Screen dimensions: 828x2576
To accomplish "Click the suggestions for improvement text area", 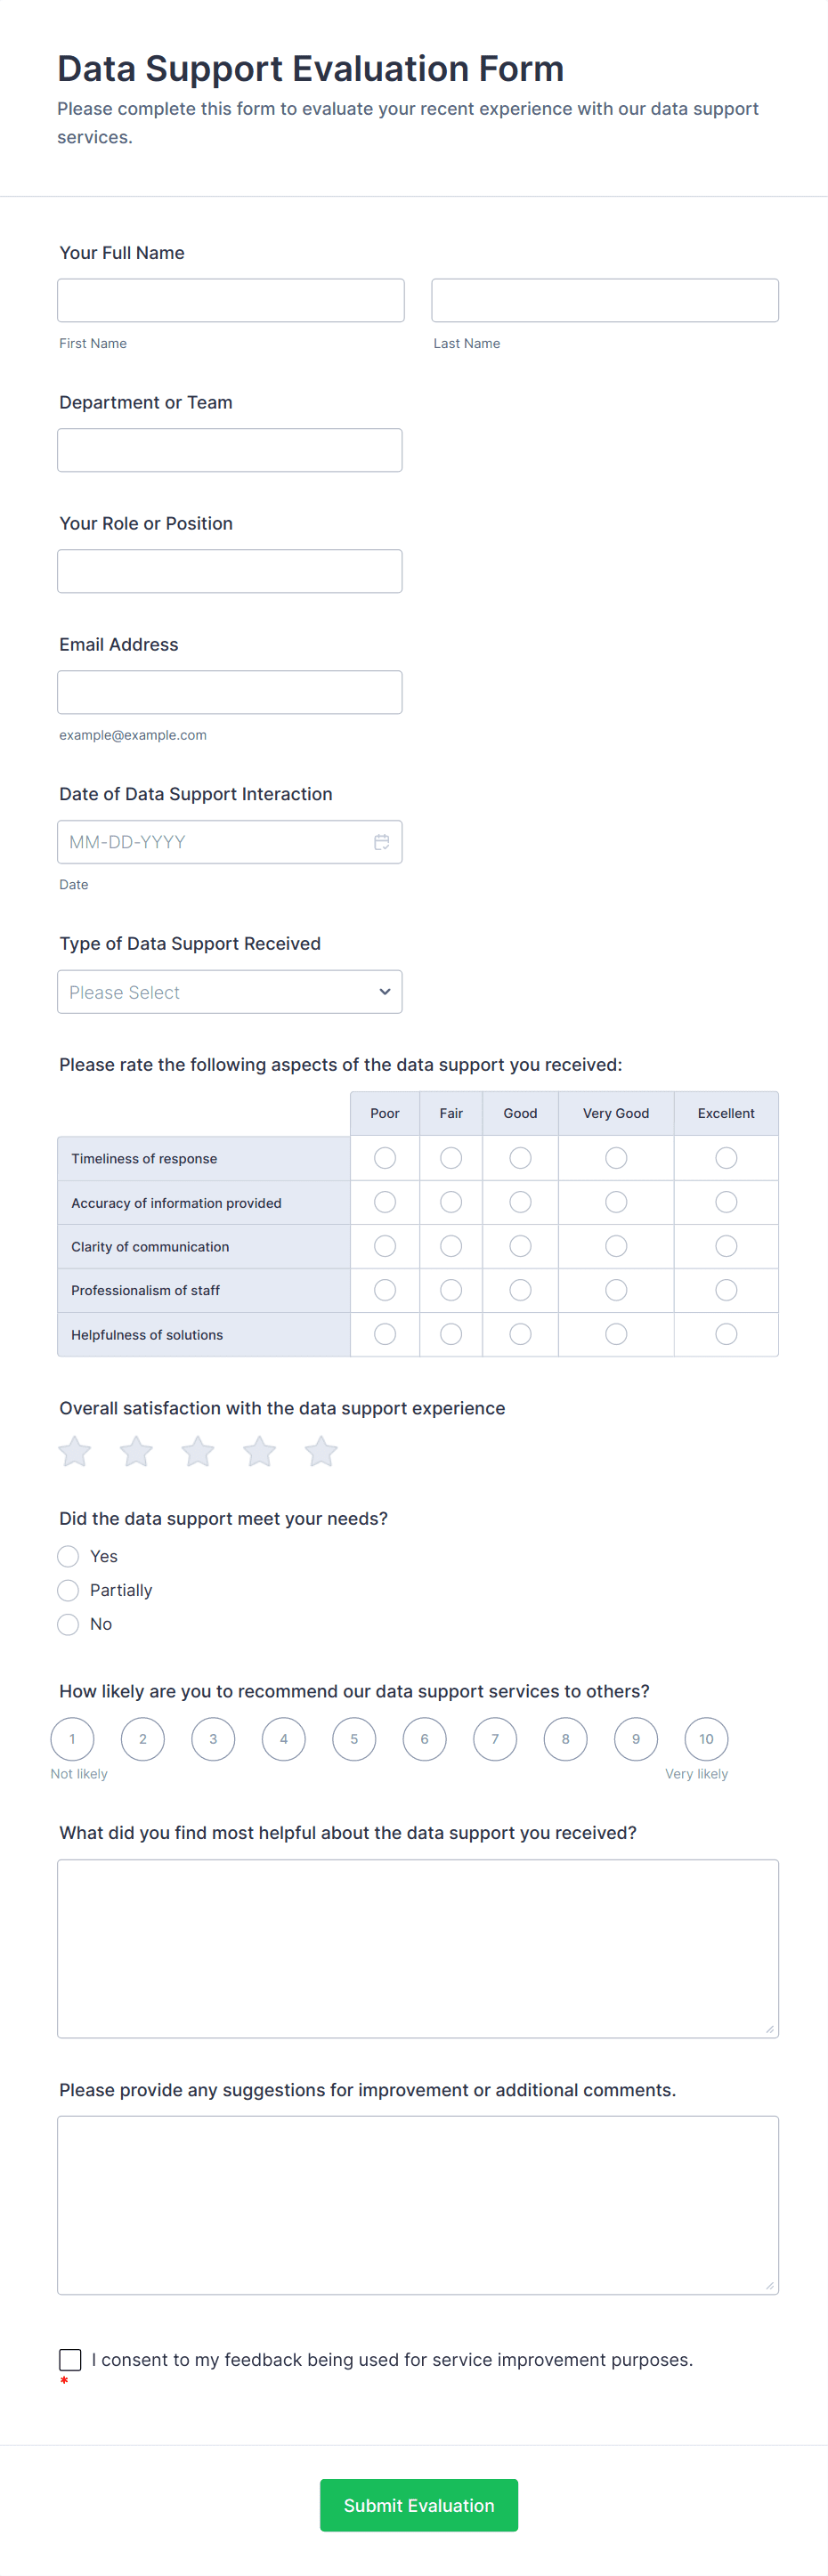I will point(418,2205).
